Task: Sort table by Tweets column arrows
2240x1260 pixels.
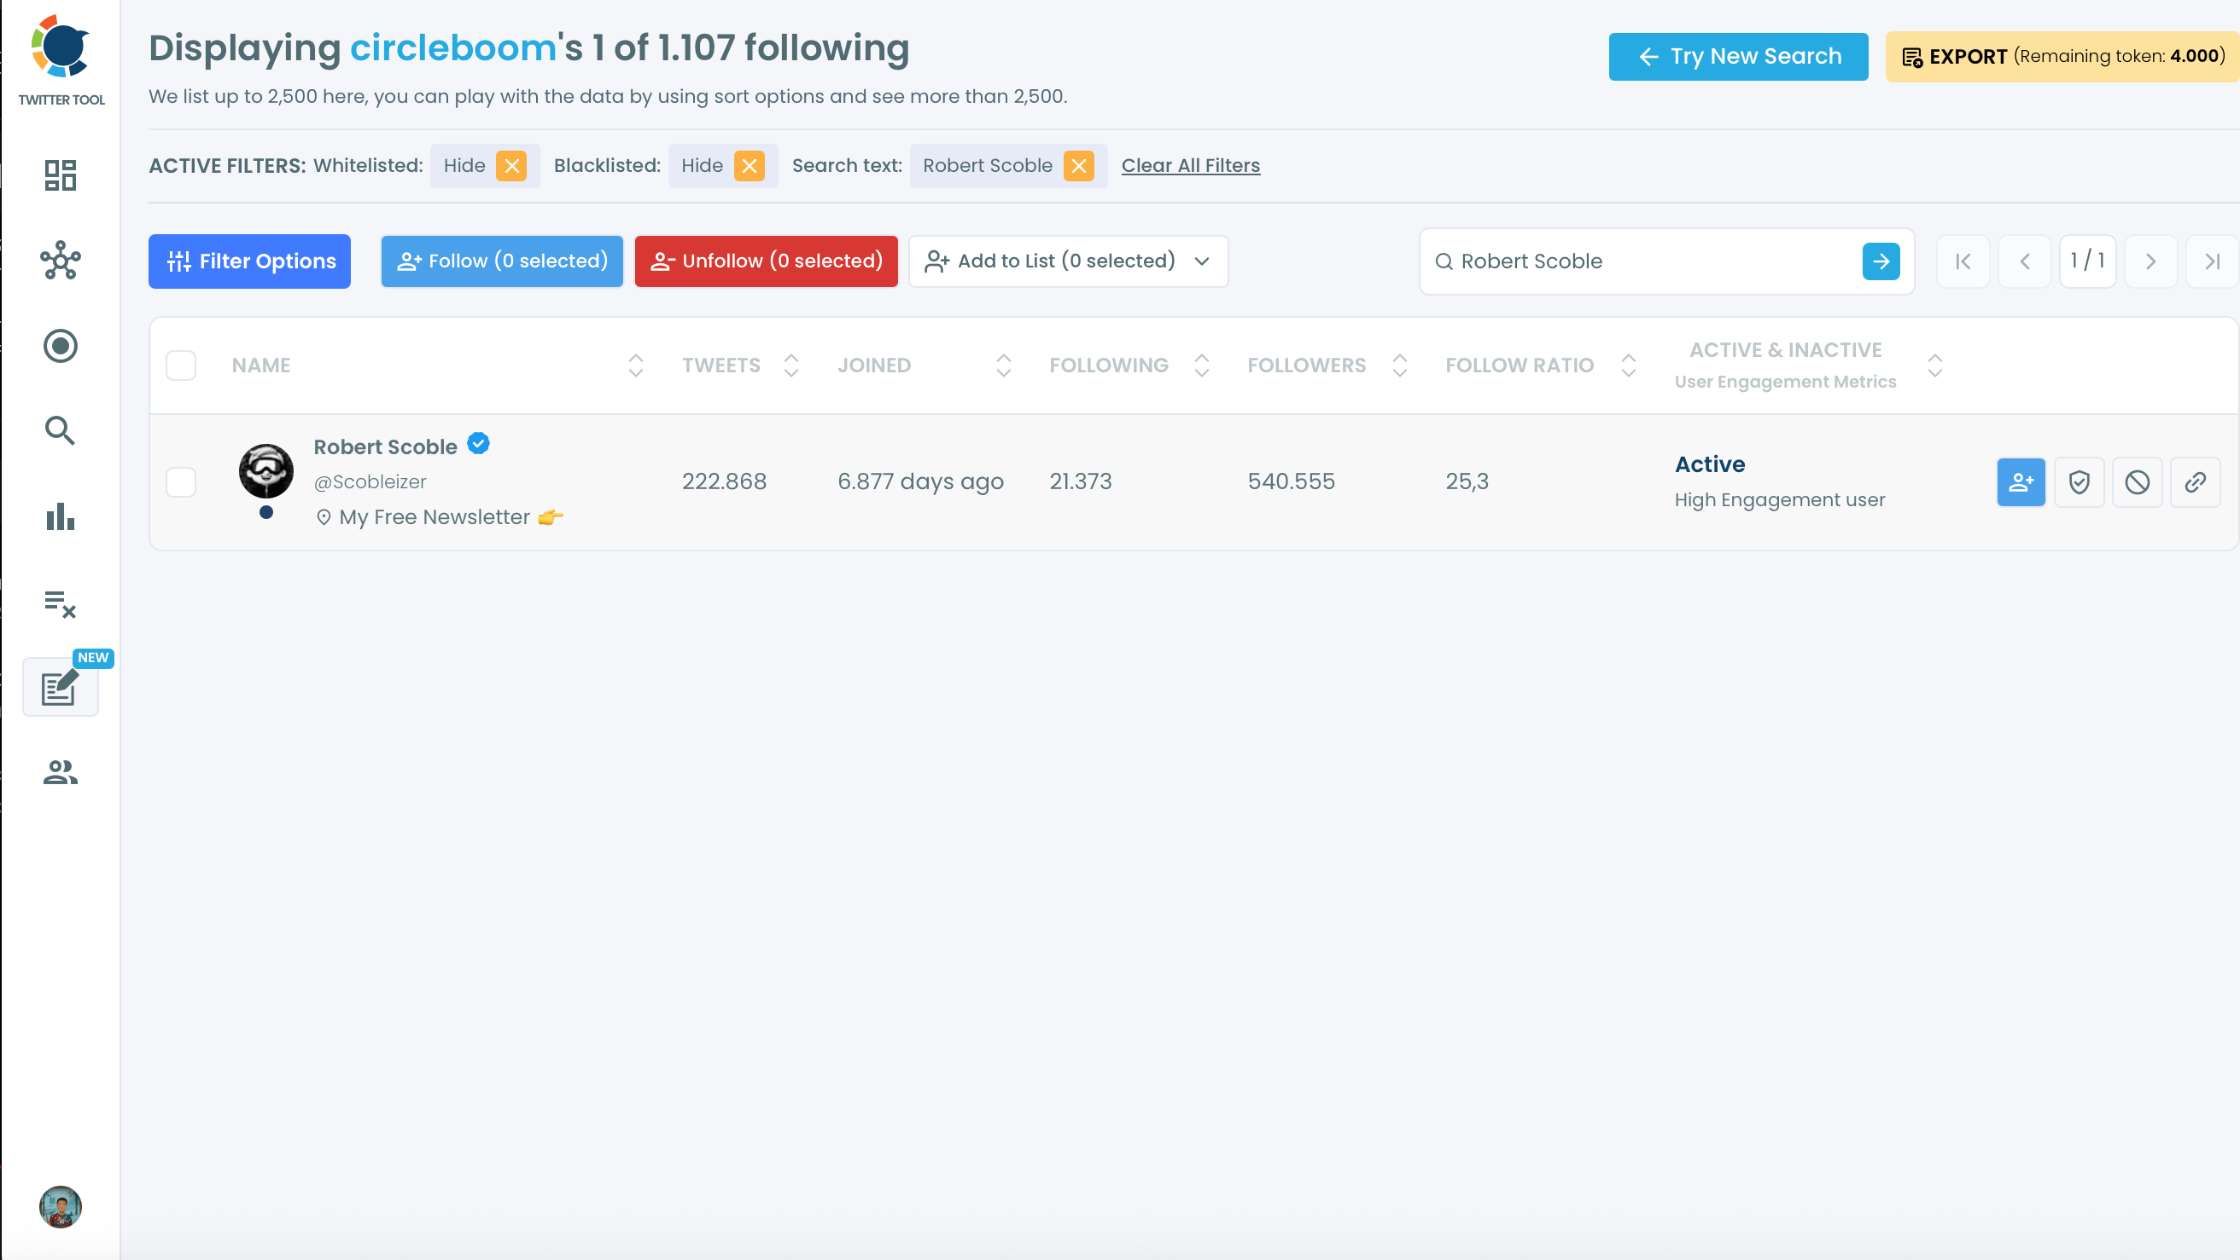Action: coord(791,366)
